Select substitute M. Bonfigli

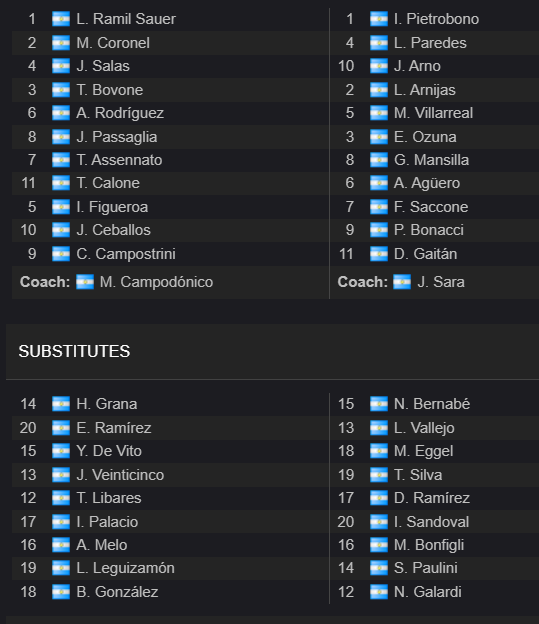[429, 545]
